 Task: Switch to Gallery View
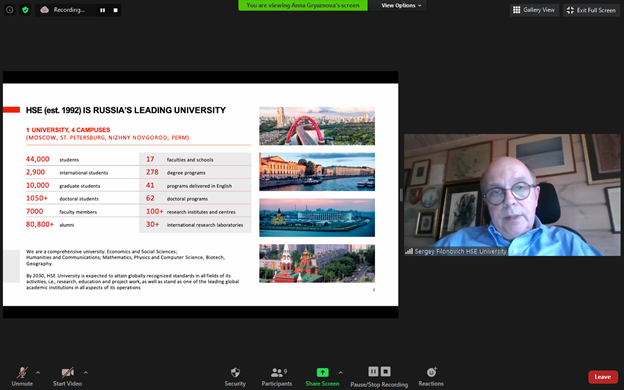(x=534, y=10)
